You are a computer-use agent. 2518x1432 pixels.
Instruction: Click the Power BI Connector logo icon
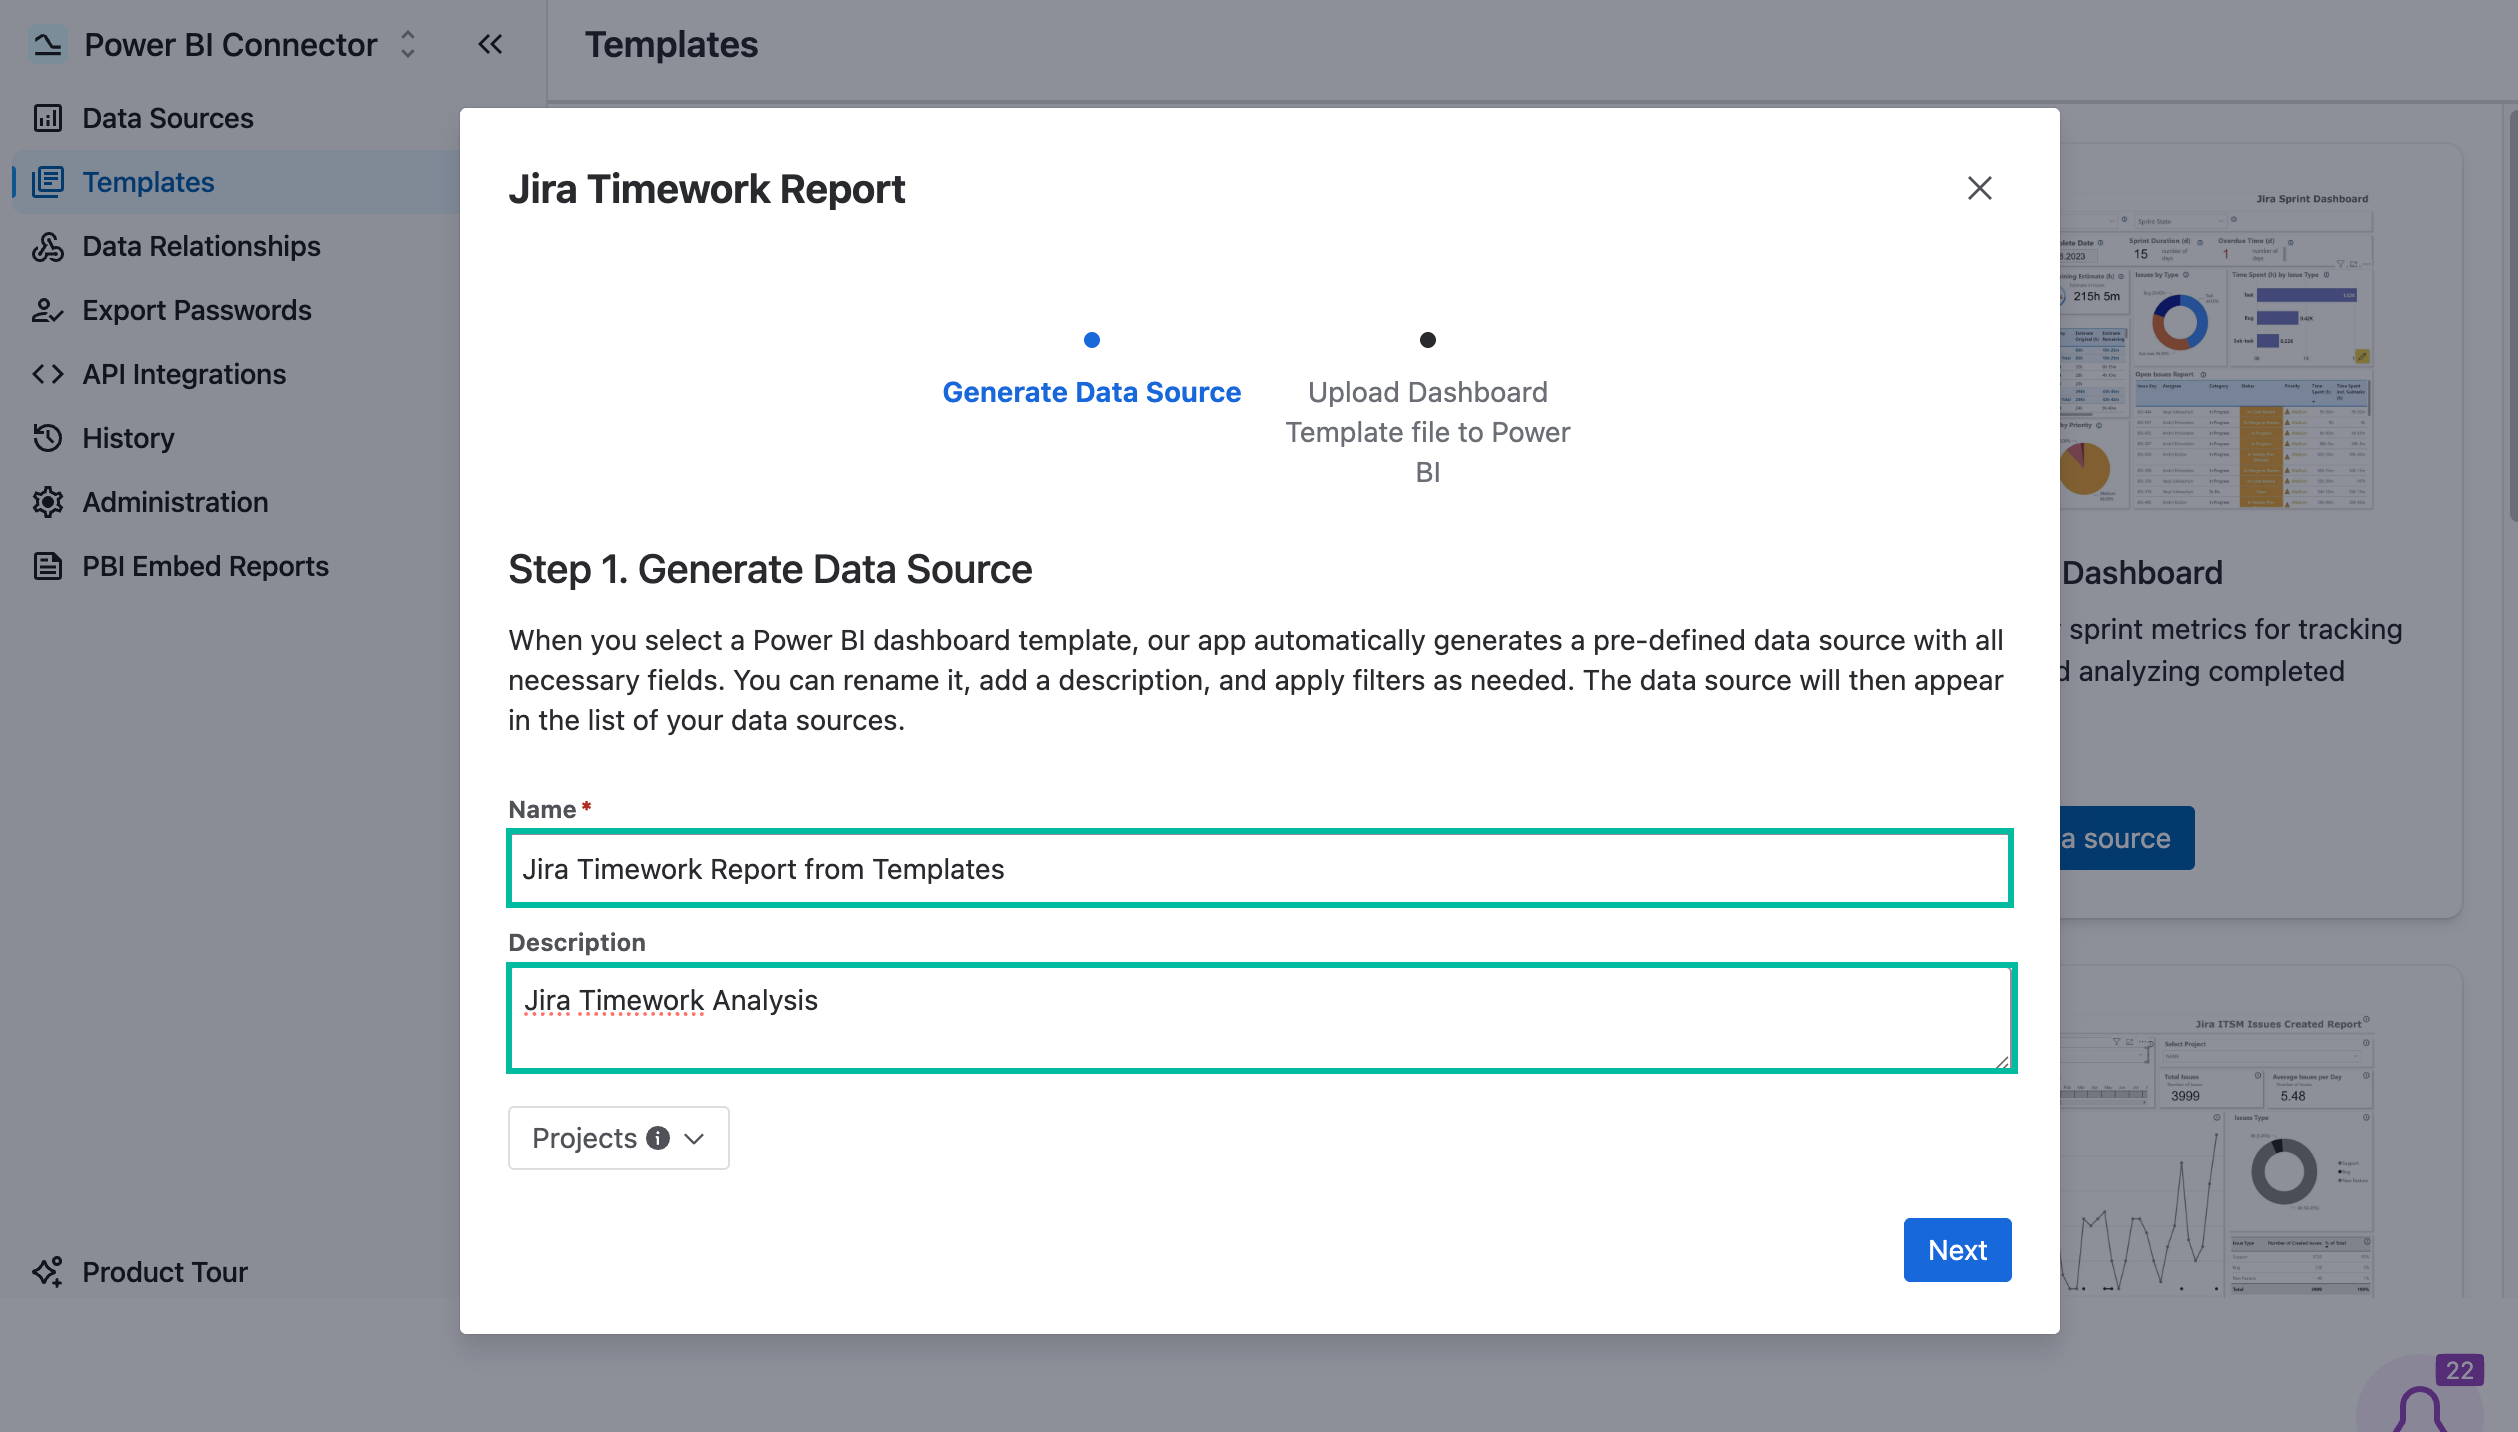pyautogui.click(x=48, y=44)
